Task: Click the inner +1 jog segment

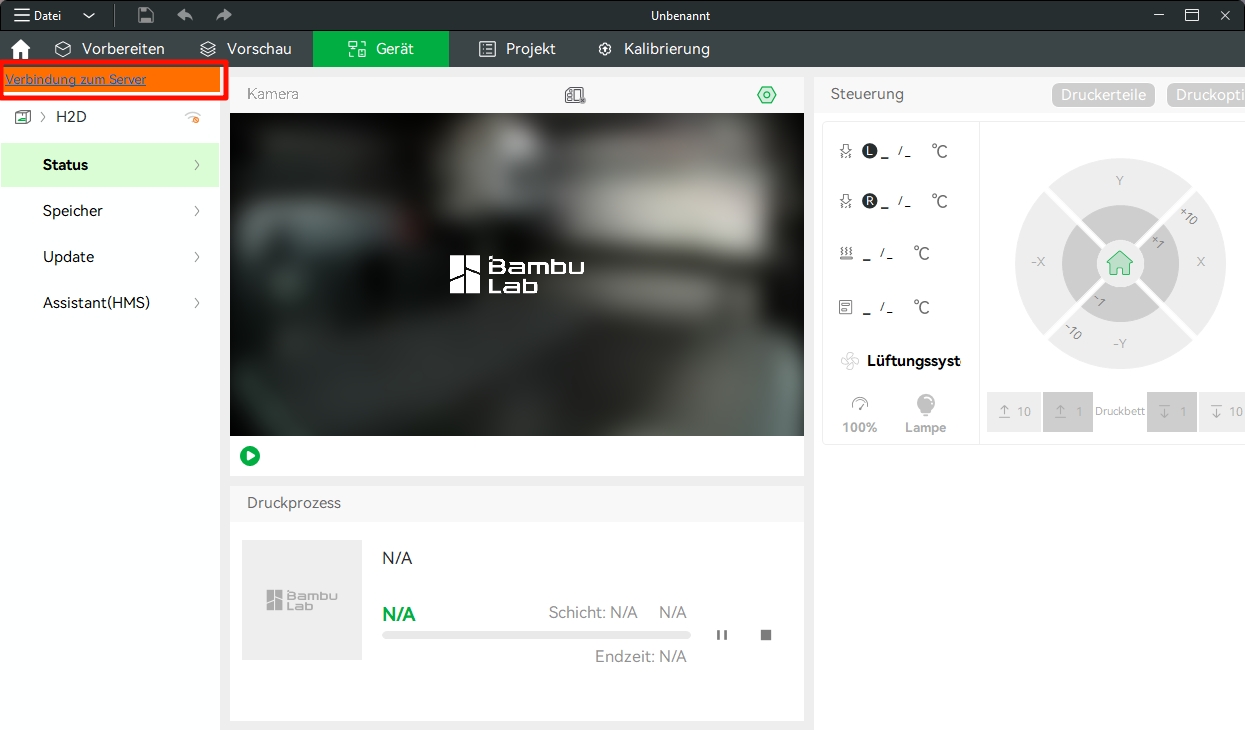Action: coord(1157,243)
